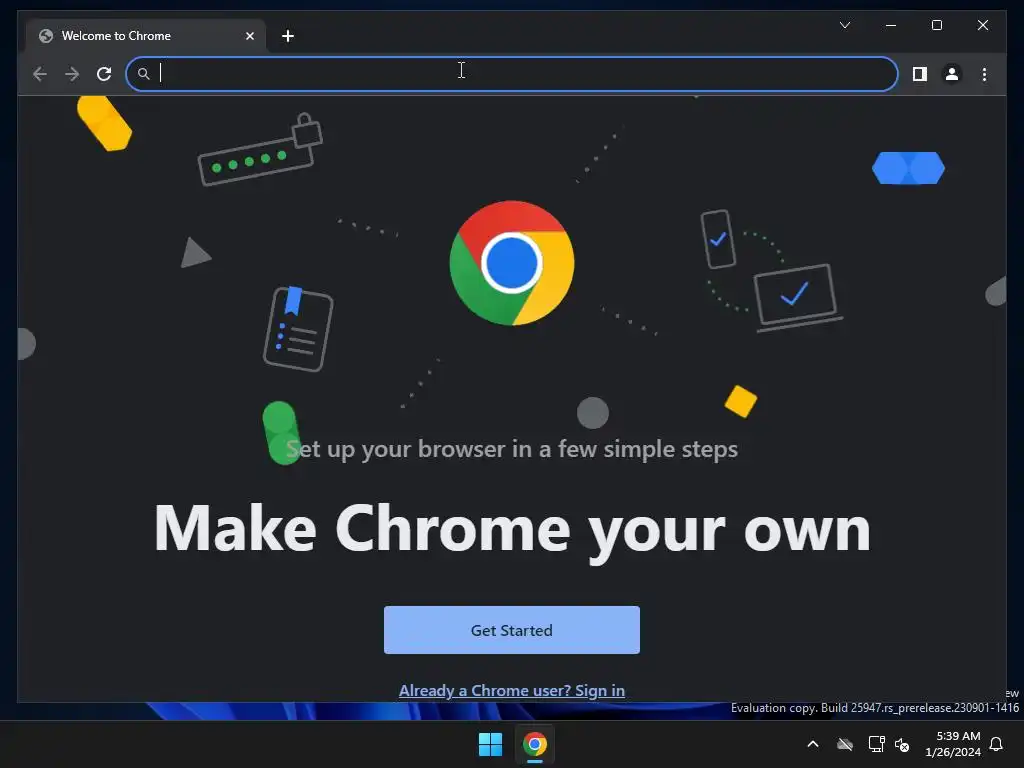Focus the address bar input

click(512, 74)
